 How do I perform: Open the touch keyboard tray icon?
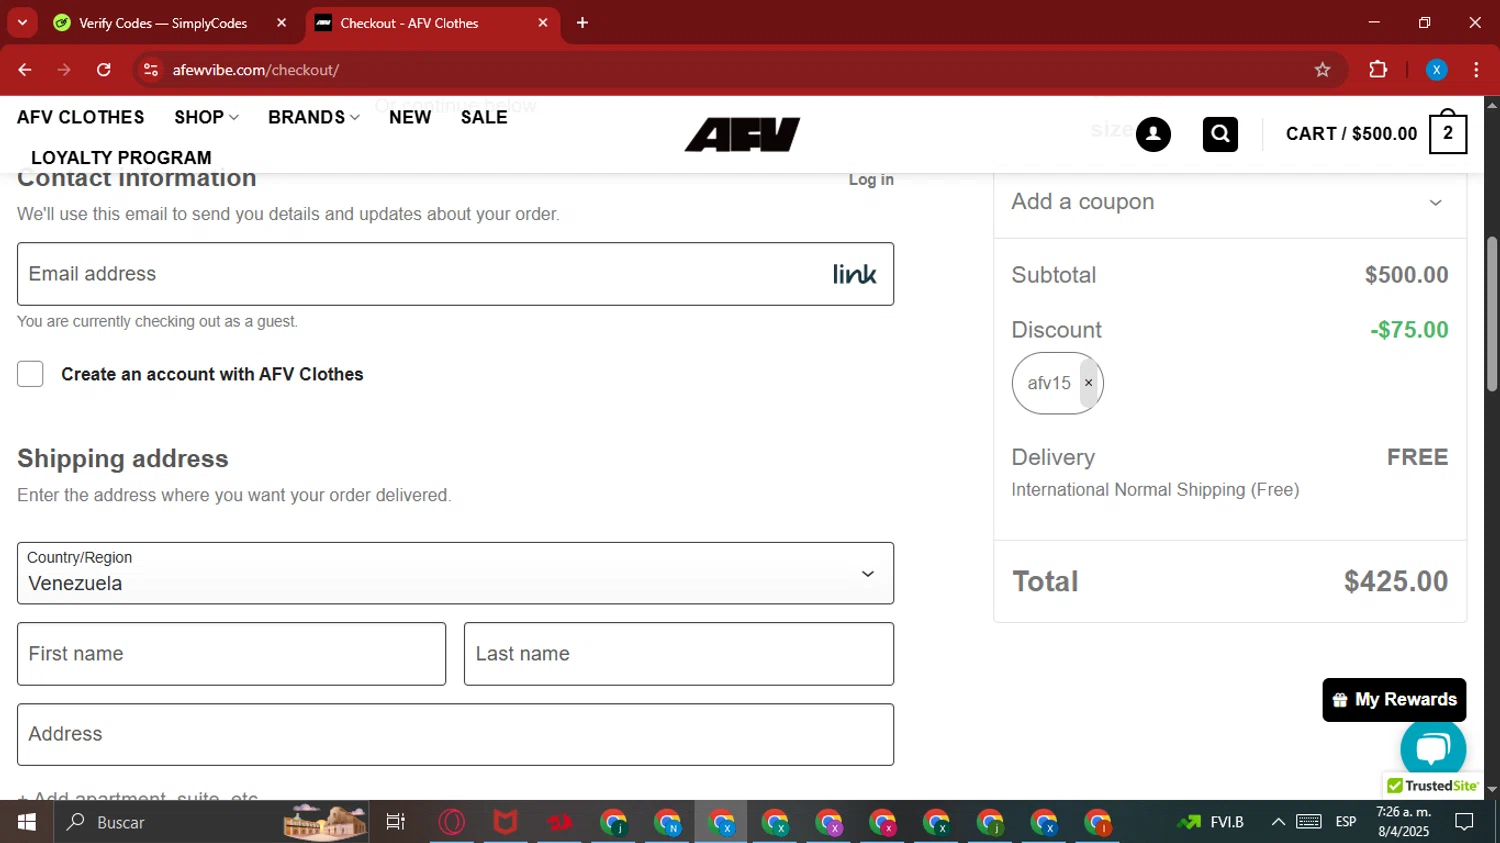click(x=1309, y=822)
